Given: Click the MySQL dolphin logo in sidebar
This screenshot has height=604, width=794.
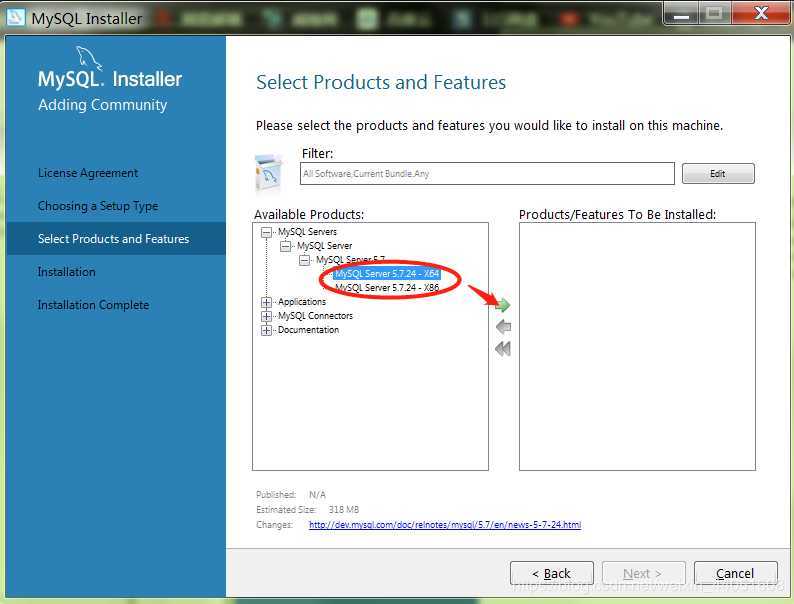Looking at the screenshot, I should pos(89,58).
